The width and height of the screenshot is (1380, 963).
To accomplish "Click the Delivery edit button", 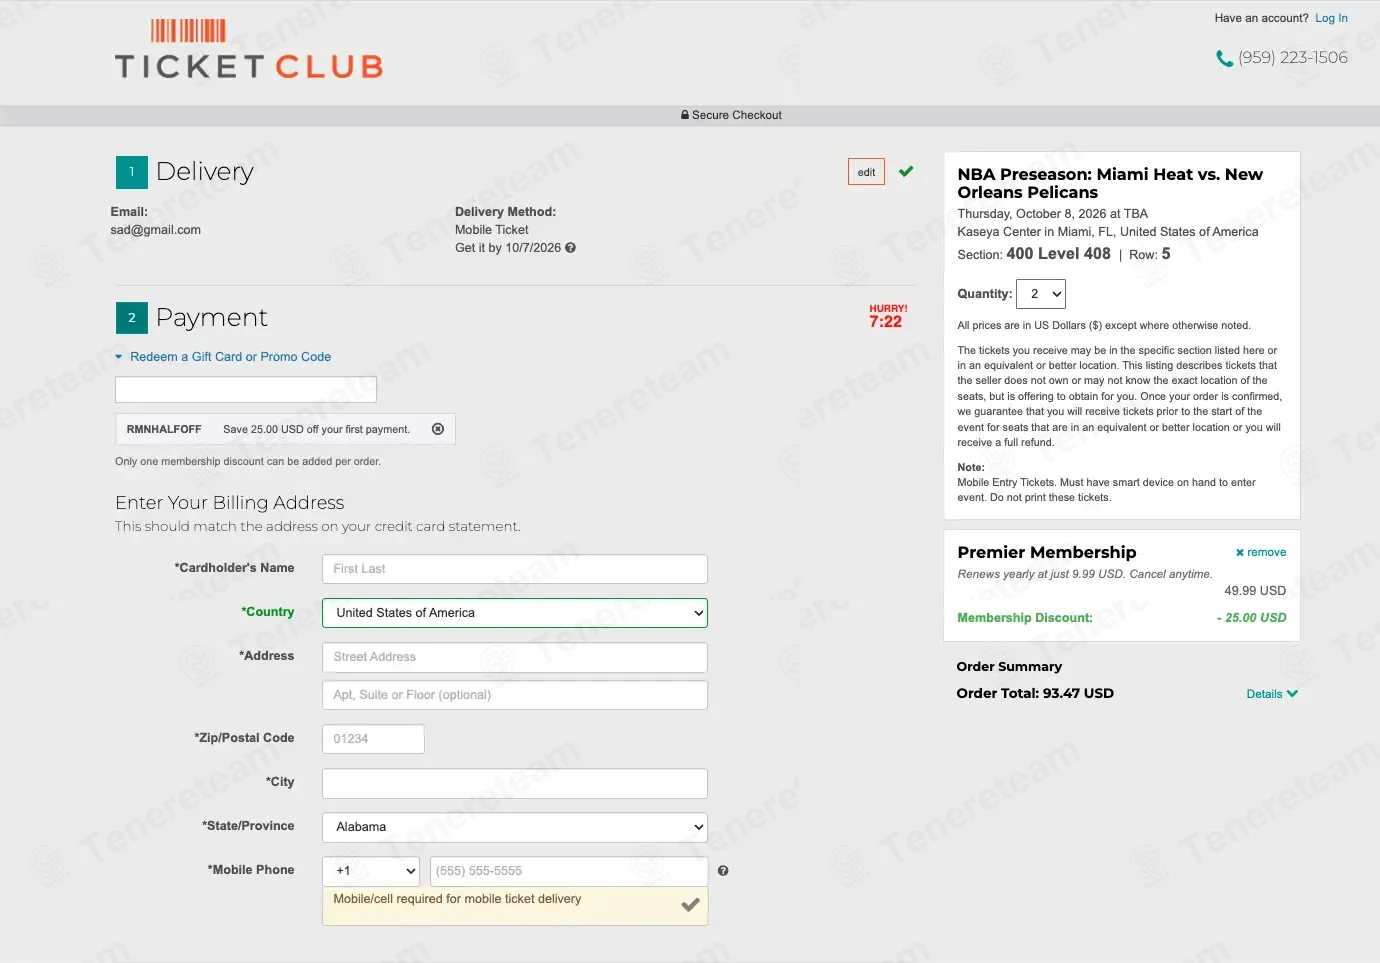I will tap(866, 172).
